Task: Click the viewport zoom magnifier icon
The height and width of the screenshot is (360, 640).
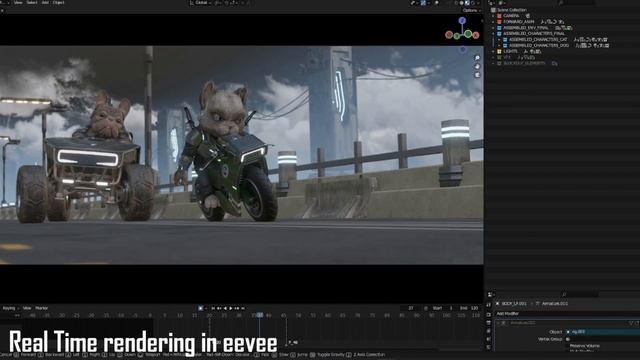Action: click(477, 58)
